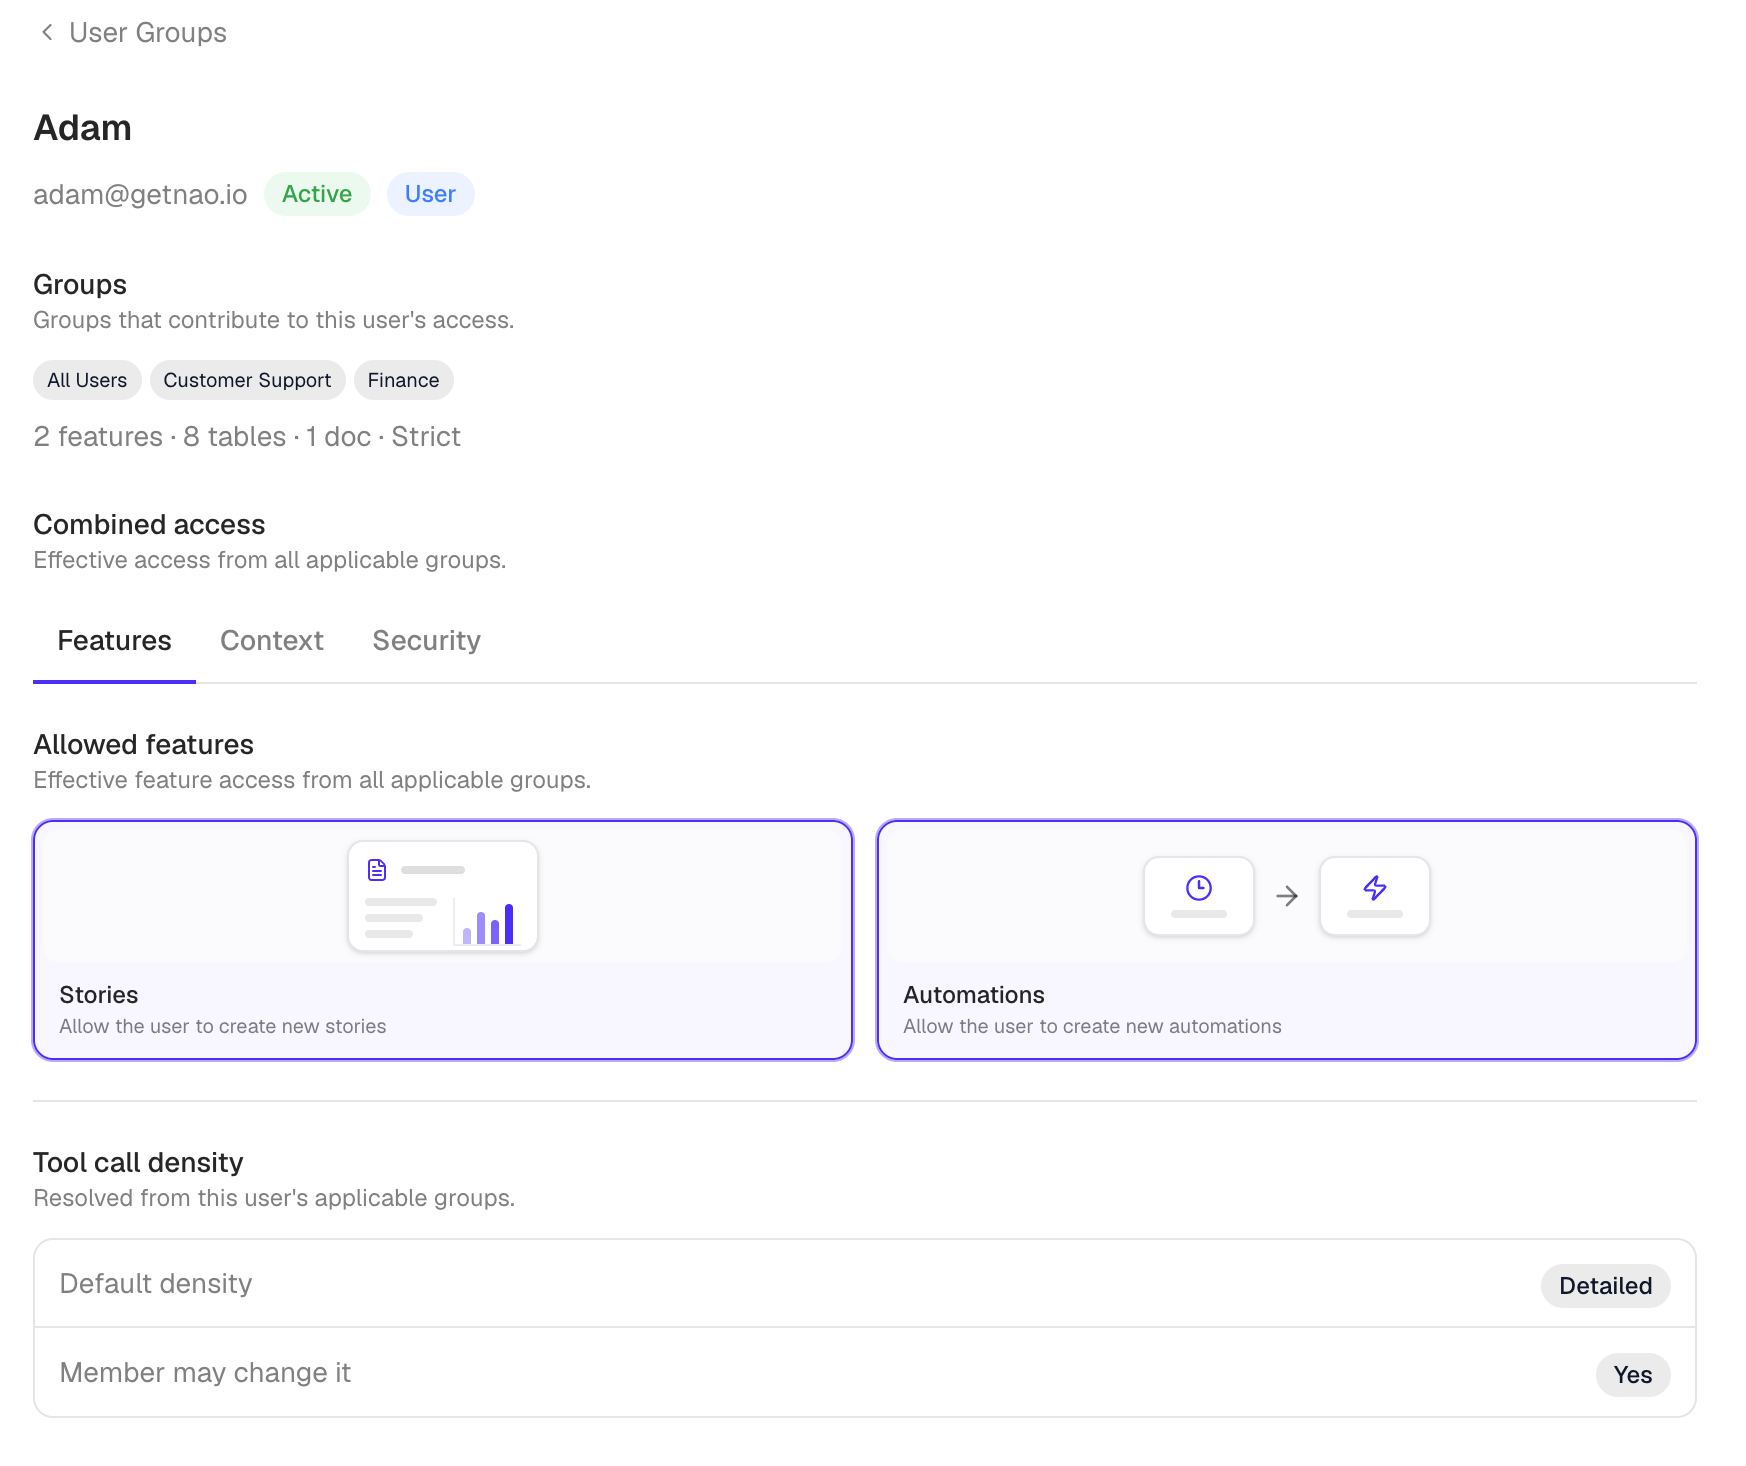
Task: Click the 'Allow the user to create new stories' text
Action: (223, 1026)
